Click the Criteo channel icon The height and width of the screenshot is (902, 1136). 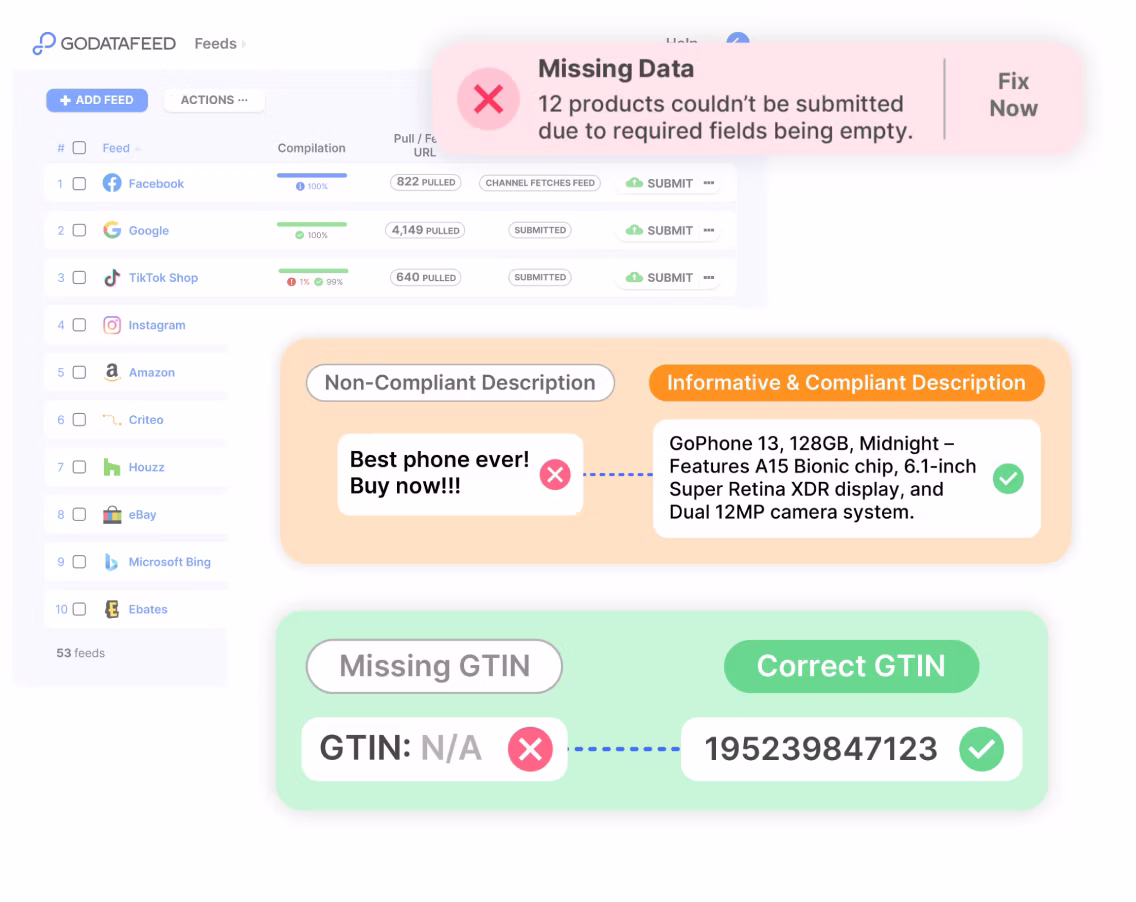(112, 419)
